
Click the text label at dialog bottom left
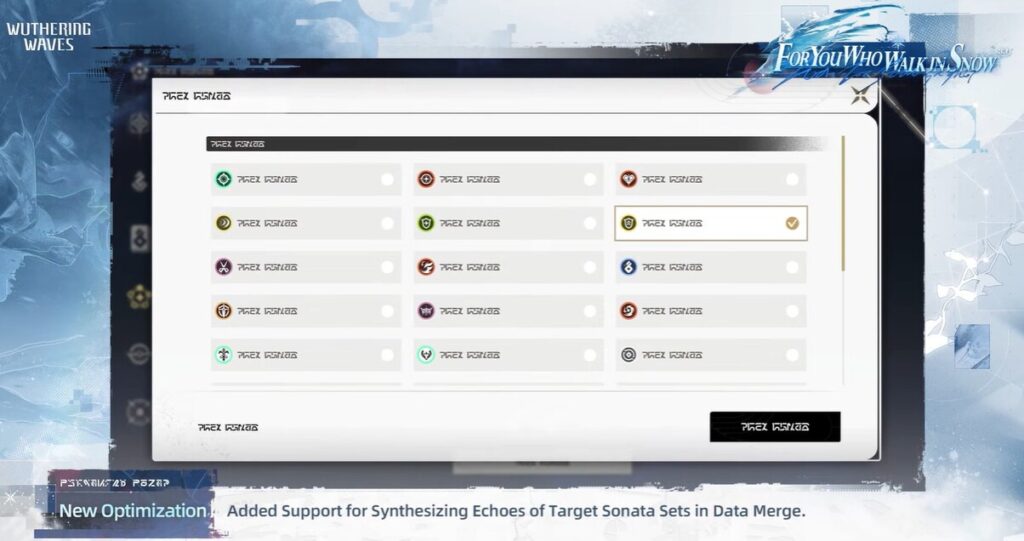[x=228, y=427]
